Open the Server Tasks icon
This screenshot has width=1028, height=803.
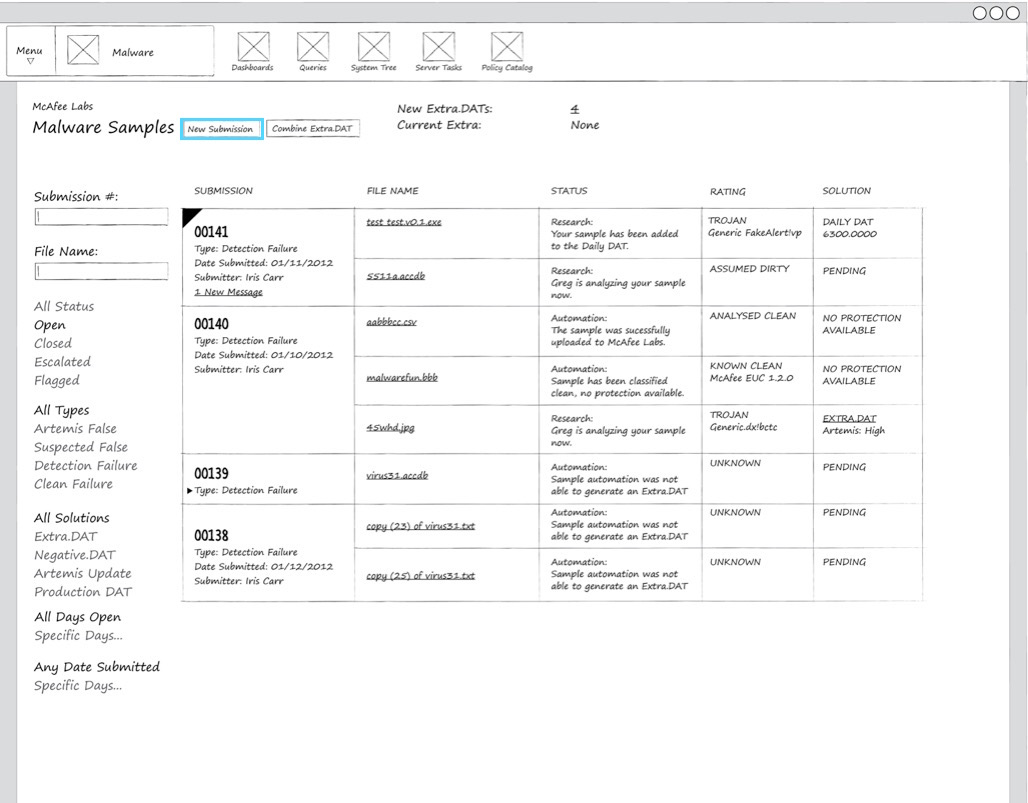[x=439, y=47]
